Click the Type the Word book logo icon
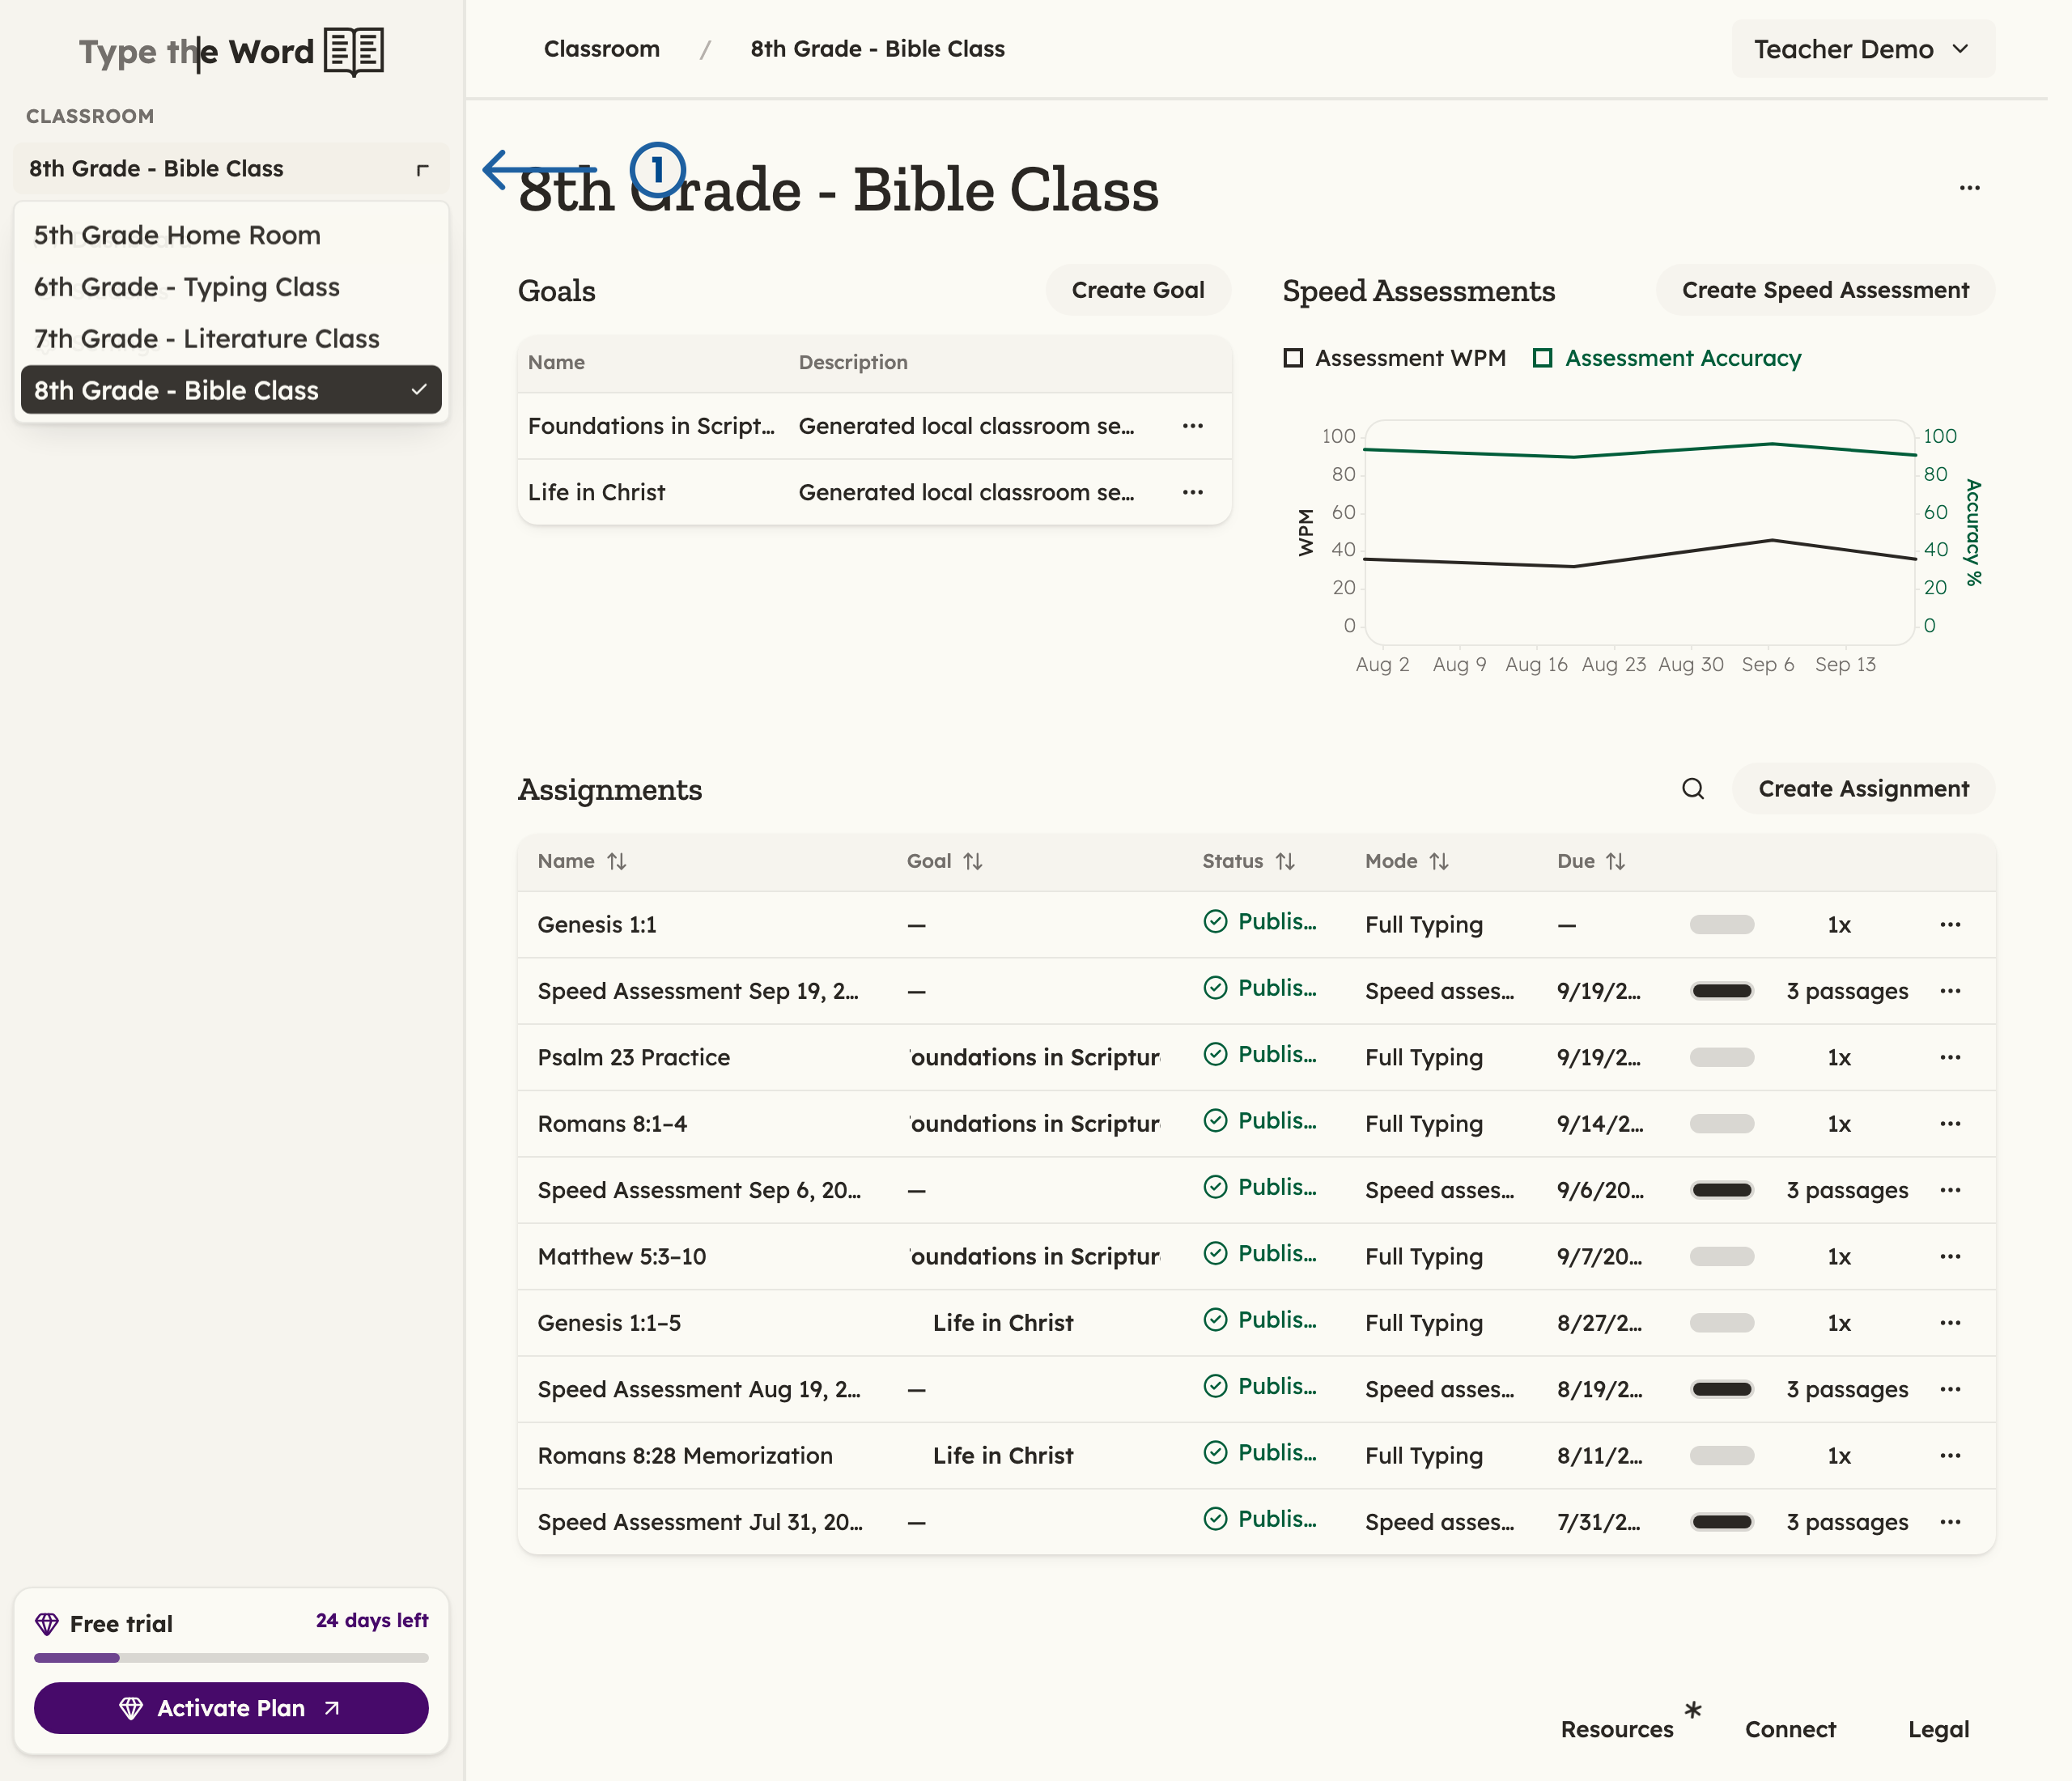Screen dimensions: 2072x1781 [354, 51]
